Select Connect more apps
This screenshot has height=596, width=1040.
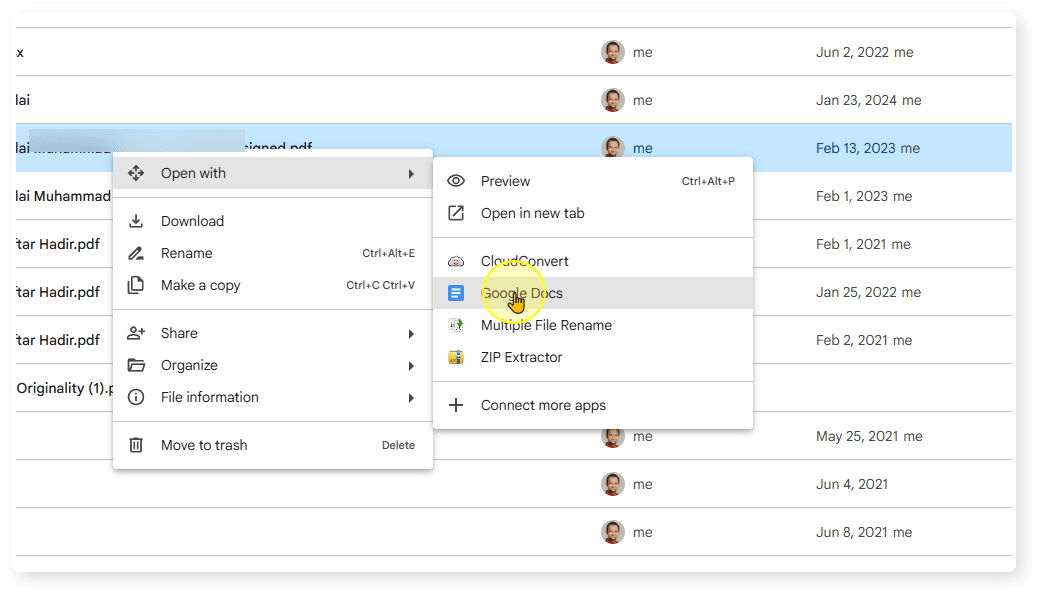pos(593,405)
